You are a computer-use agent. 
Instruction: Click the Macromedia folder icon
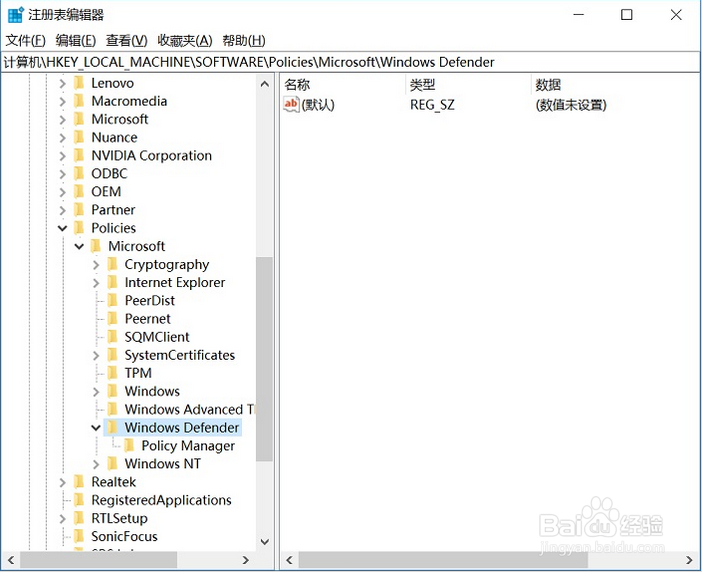point(79,101)
